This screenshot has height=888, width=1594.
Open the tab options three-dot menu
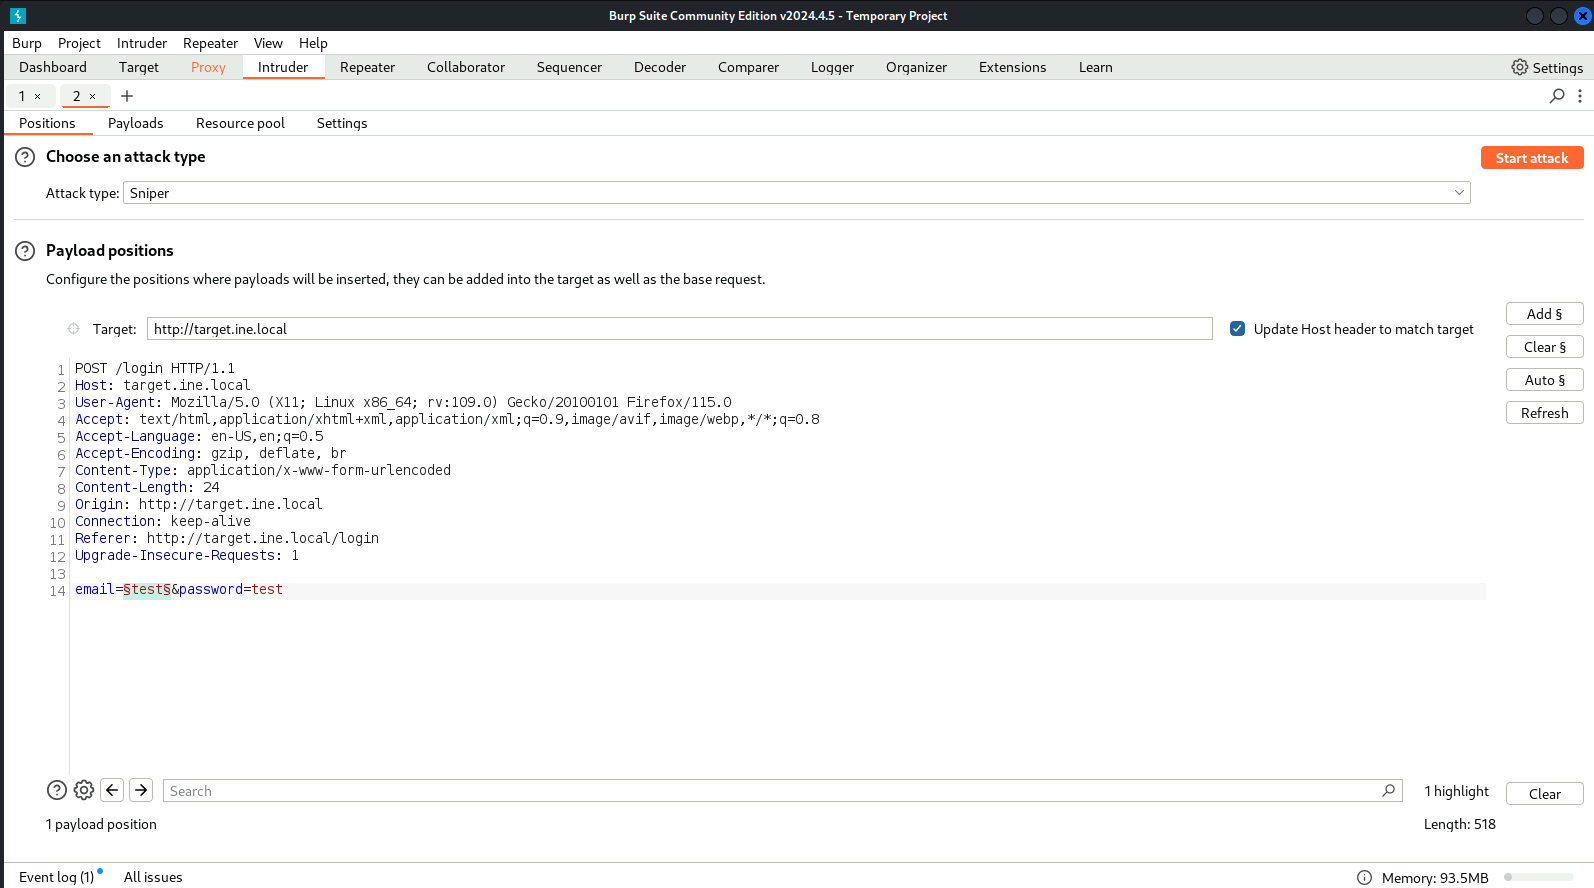1580,96
